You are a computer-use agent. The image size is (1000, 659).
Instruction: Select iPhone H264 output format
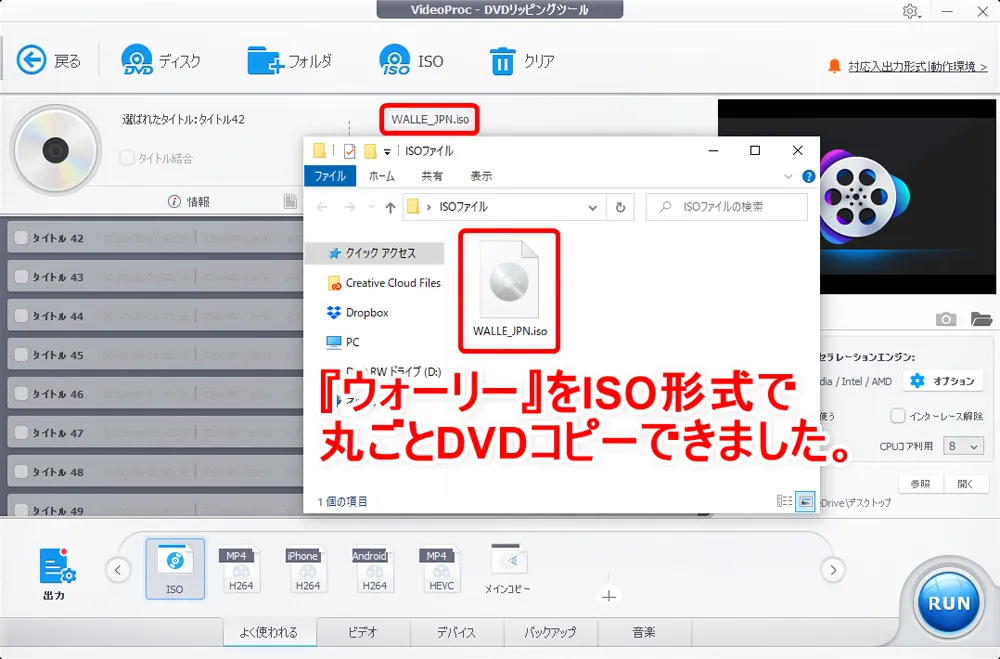point(308,568)
